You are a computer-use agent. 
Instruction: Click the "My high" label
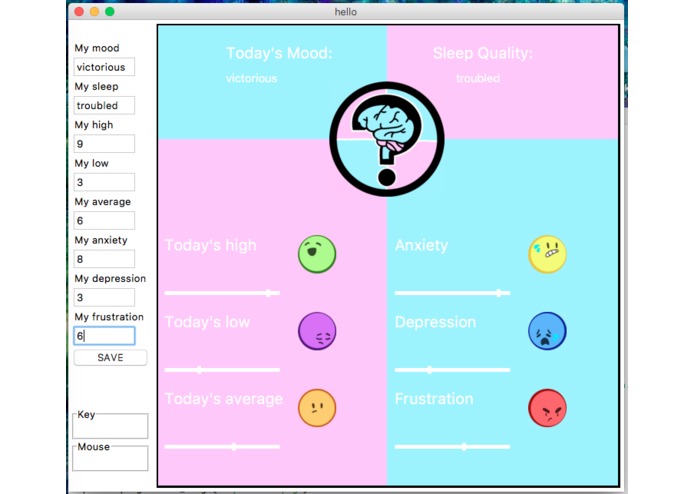tap(94, 125)
